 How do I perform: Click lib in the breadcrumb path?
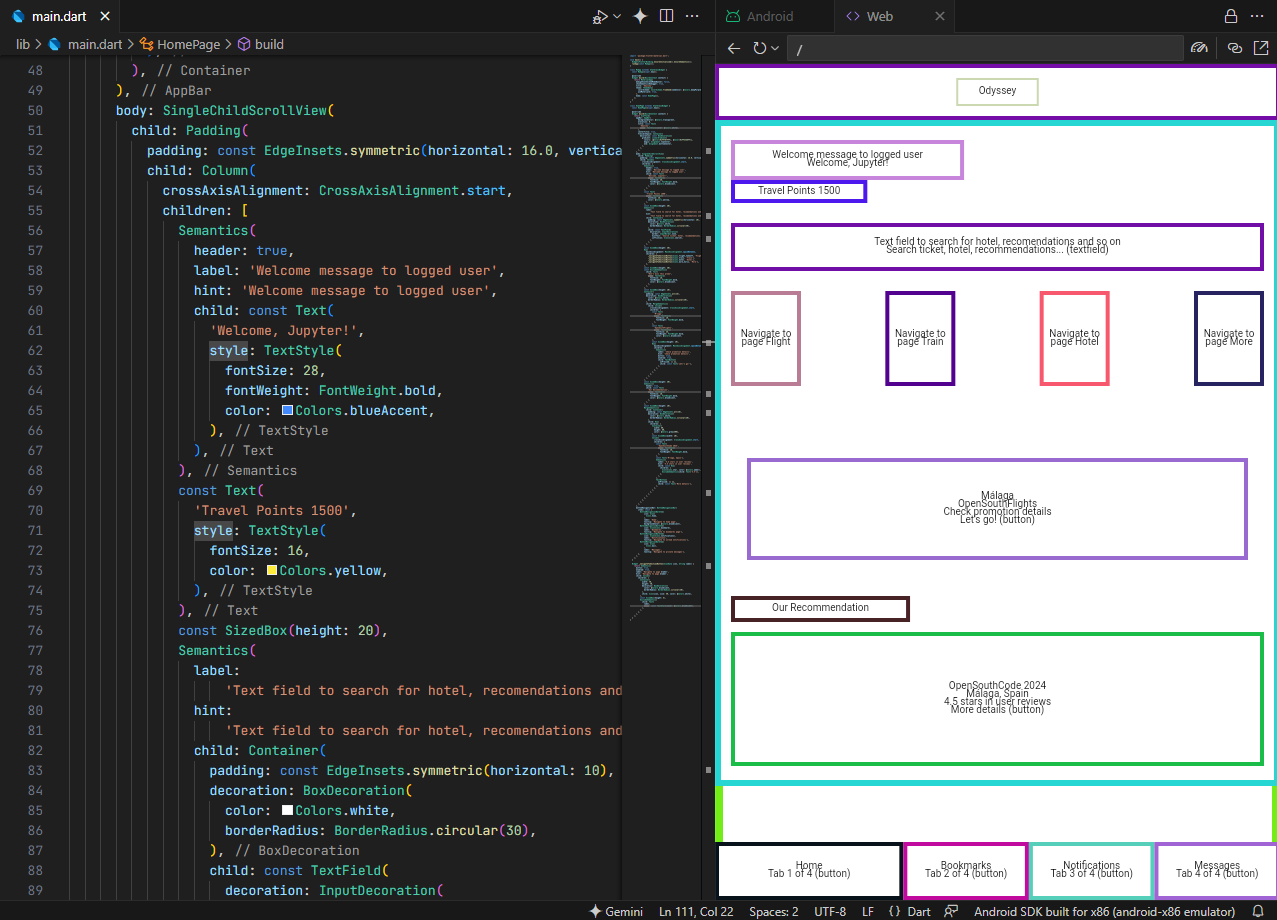tap(23, 44)
